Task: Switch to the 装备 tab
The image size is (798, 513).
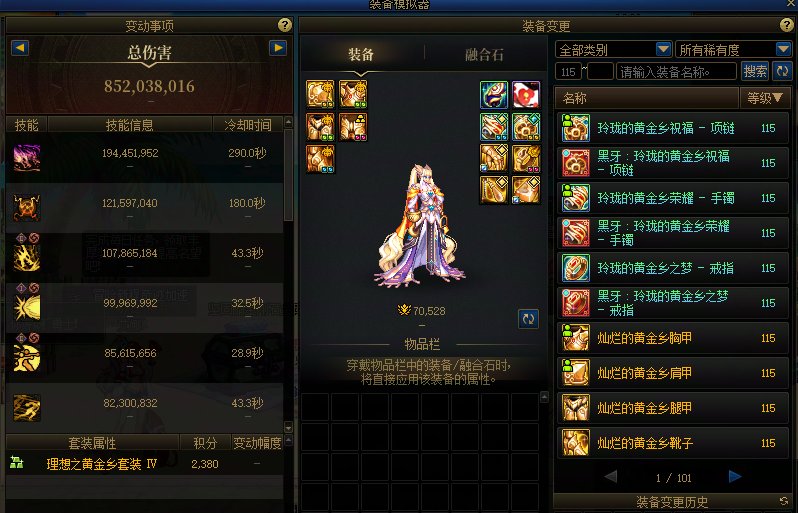Action: coord(361,54)
